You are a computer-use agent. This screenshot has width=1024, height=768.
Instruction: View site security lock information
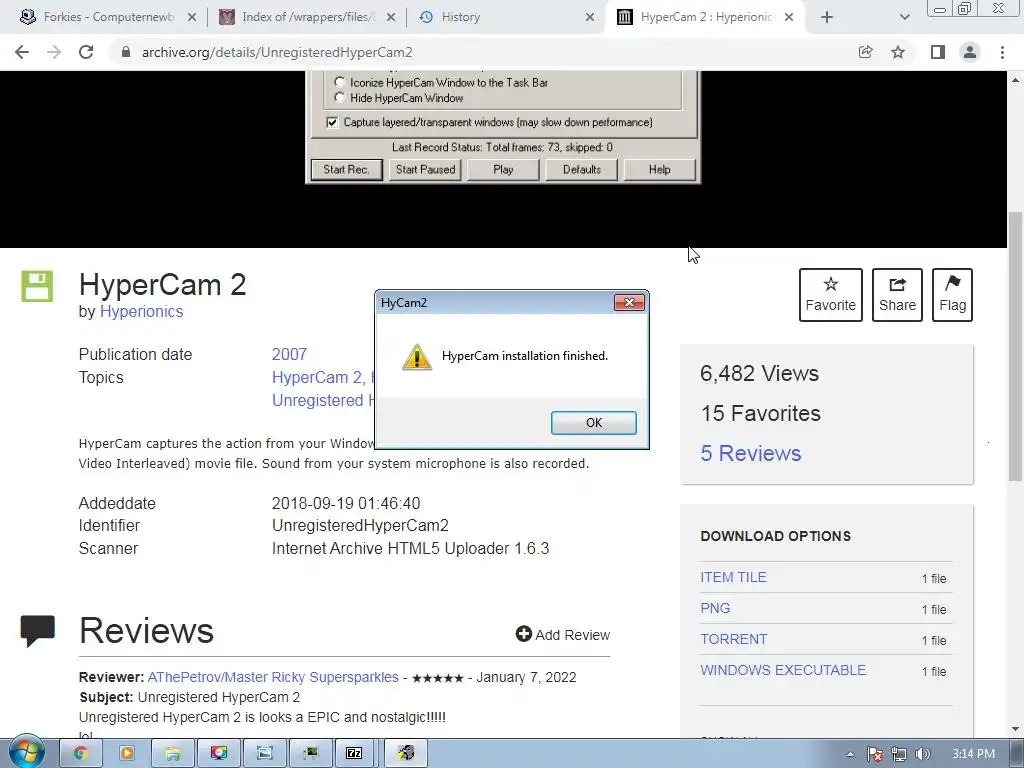[x=126, y=52]
